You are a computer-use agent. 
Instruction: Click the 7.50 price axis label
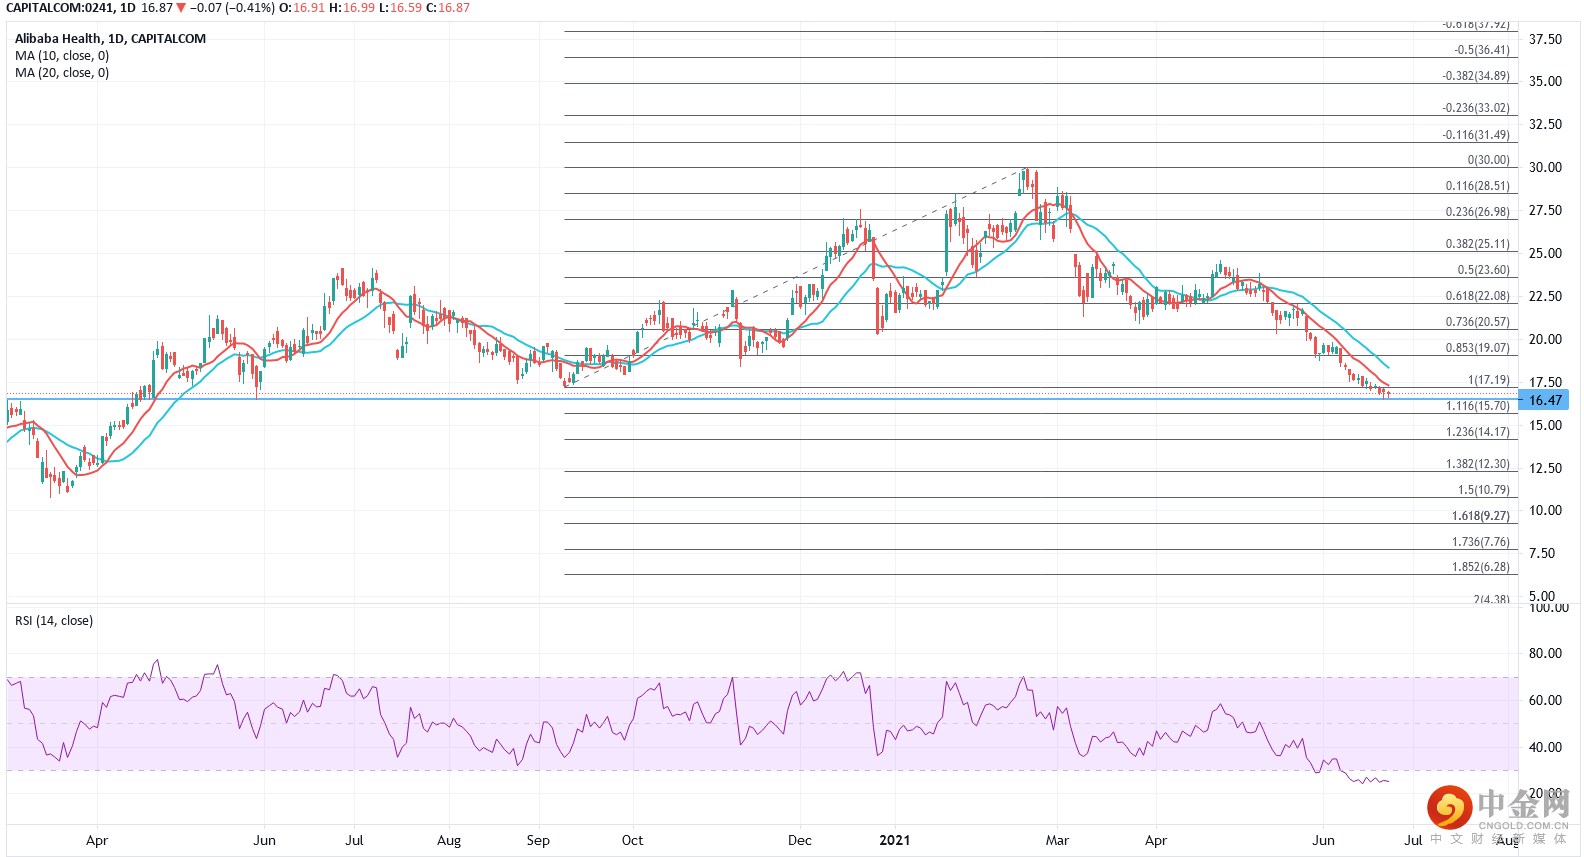1541,554
